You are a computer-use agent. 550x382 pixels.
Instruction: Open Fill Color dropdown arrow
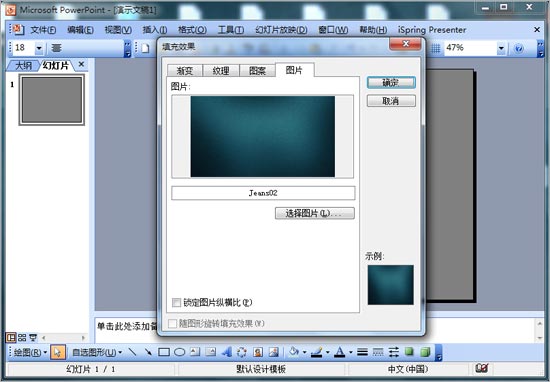click(x=304, y=352)
